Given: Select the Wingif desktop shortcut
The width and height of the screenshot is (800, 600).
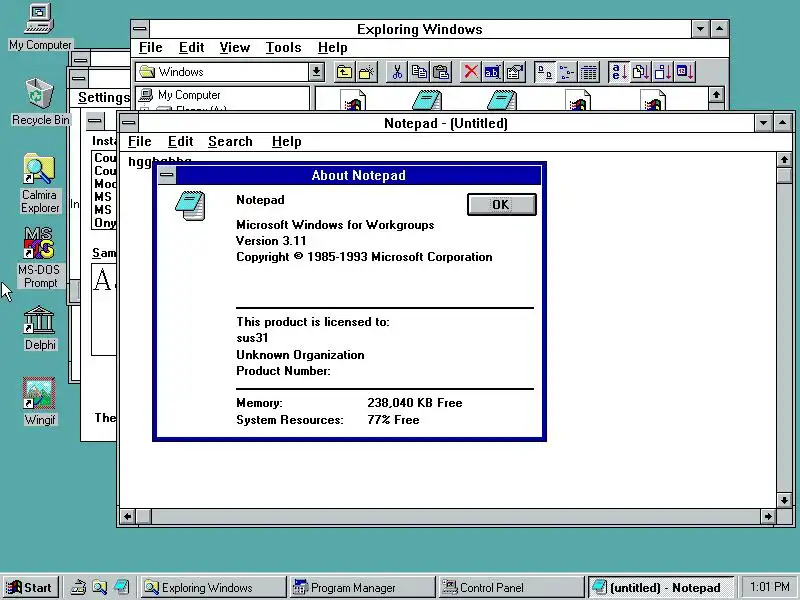Looking at the screenshot, I should point(40,402).
